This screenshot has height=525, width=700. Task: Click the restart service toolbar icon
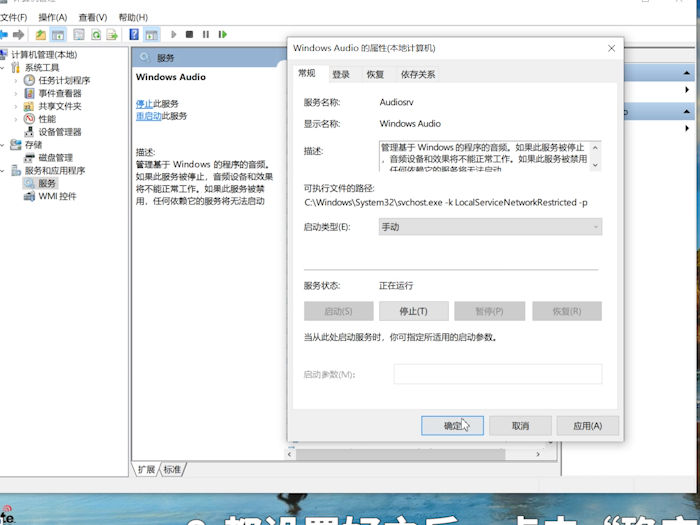coord(222,34)
